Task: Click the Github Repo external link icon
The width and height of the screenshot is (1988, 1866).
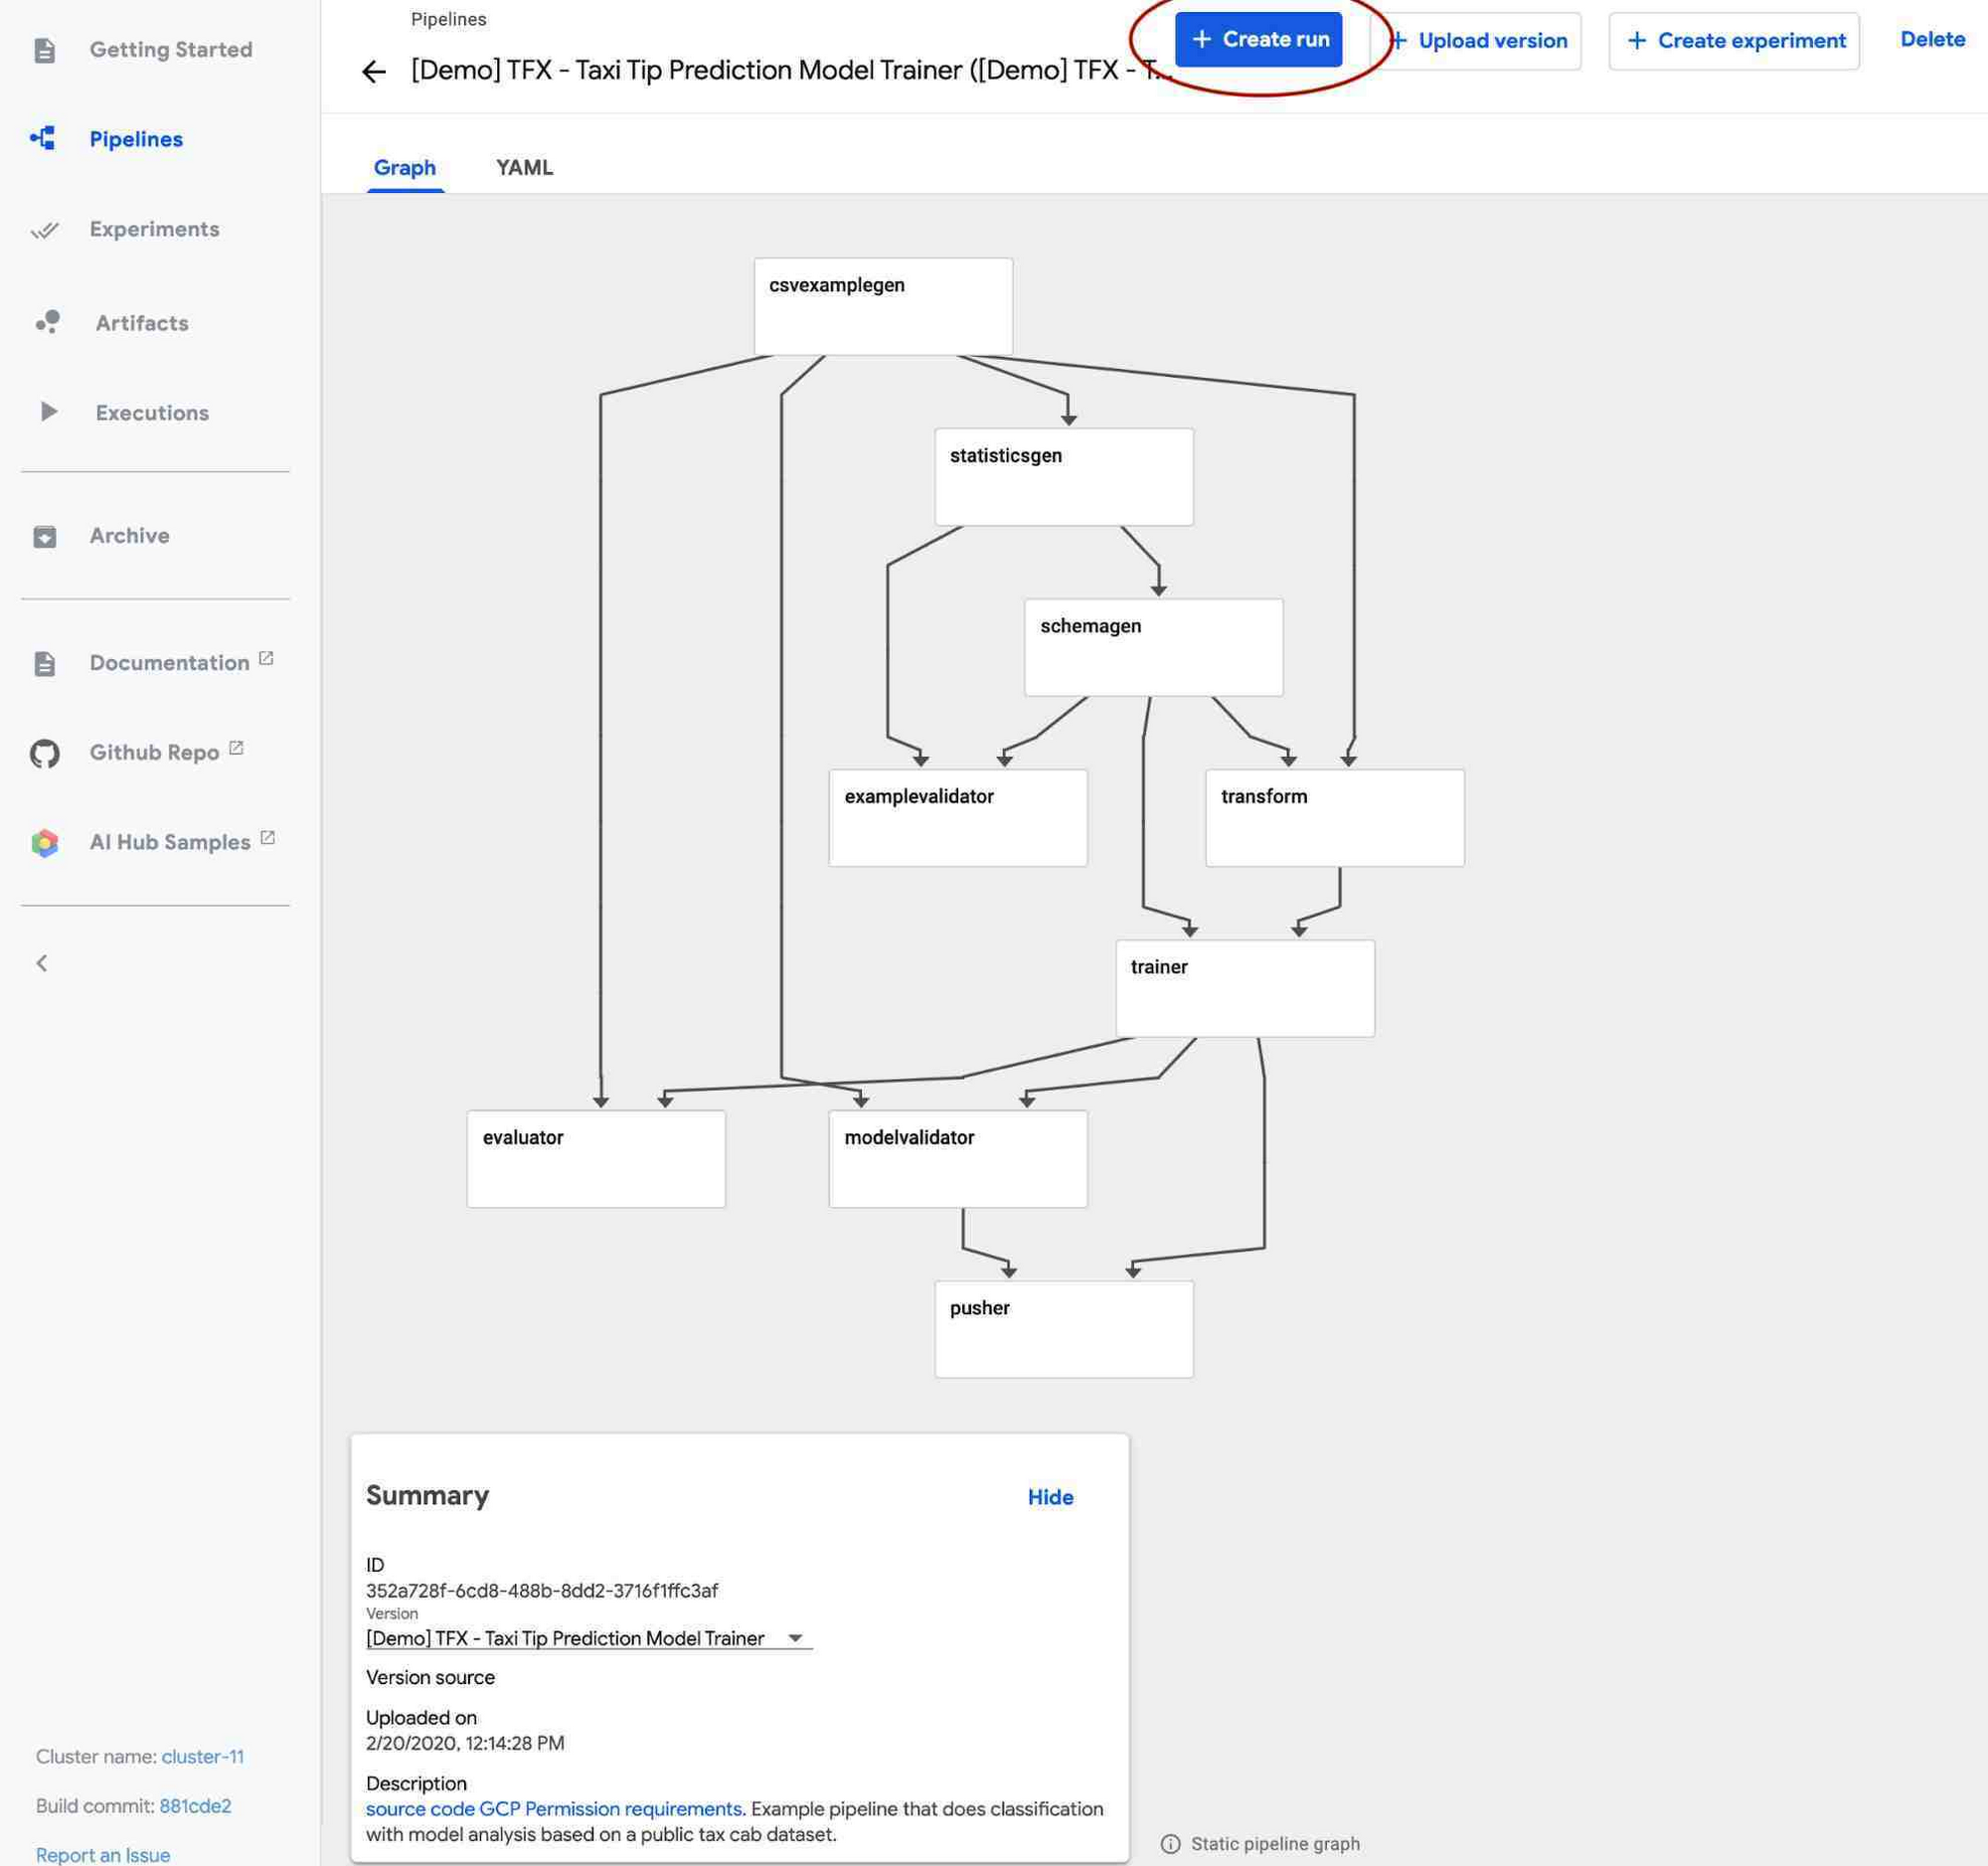Action: point(235,748)
